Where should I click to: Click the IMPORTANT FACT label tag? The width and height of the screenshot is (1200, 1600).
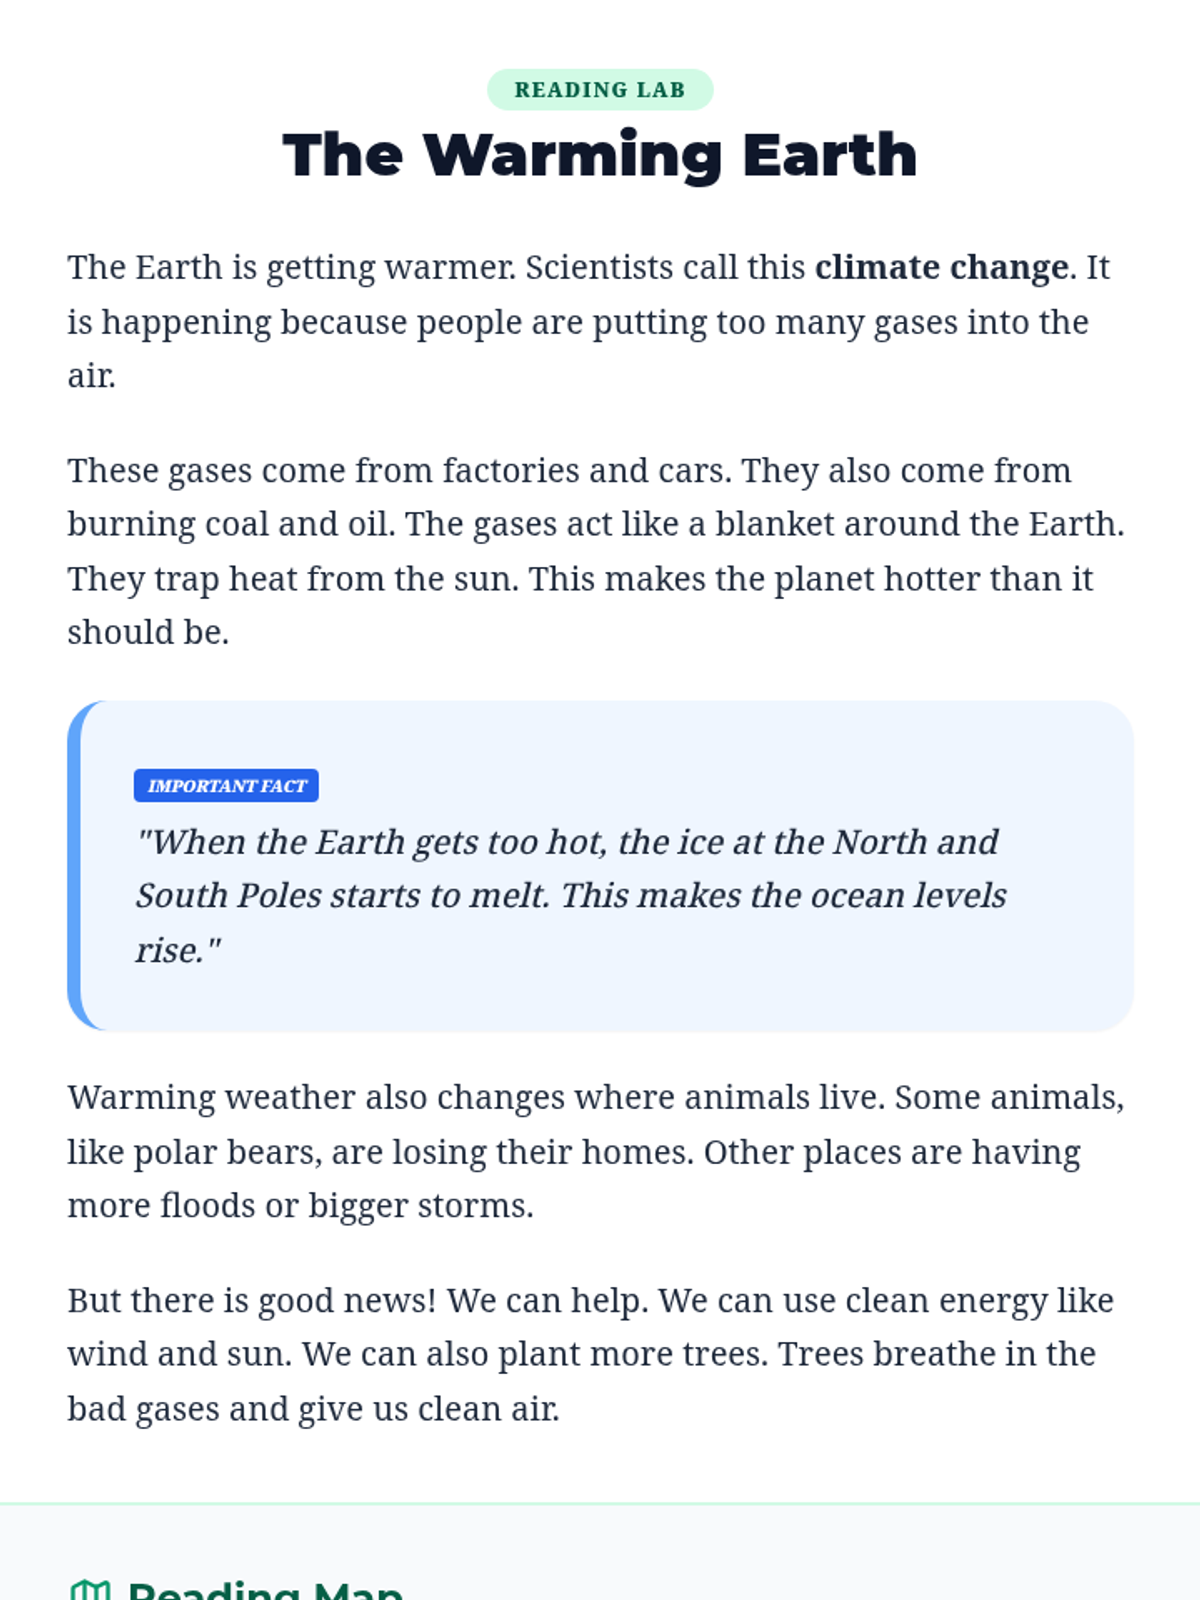[x=227, y=786]
